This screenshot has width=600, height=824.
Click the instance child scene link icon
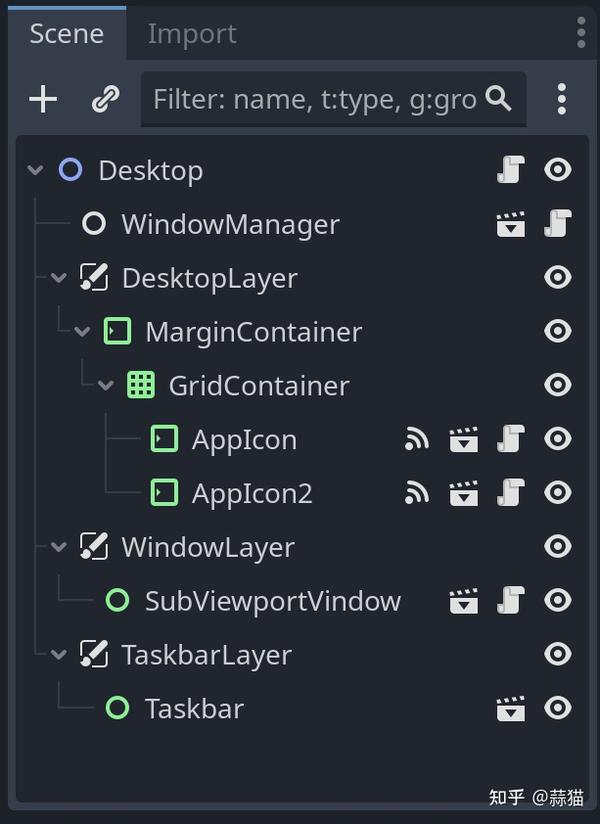[x=105, y=99]
